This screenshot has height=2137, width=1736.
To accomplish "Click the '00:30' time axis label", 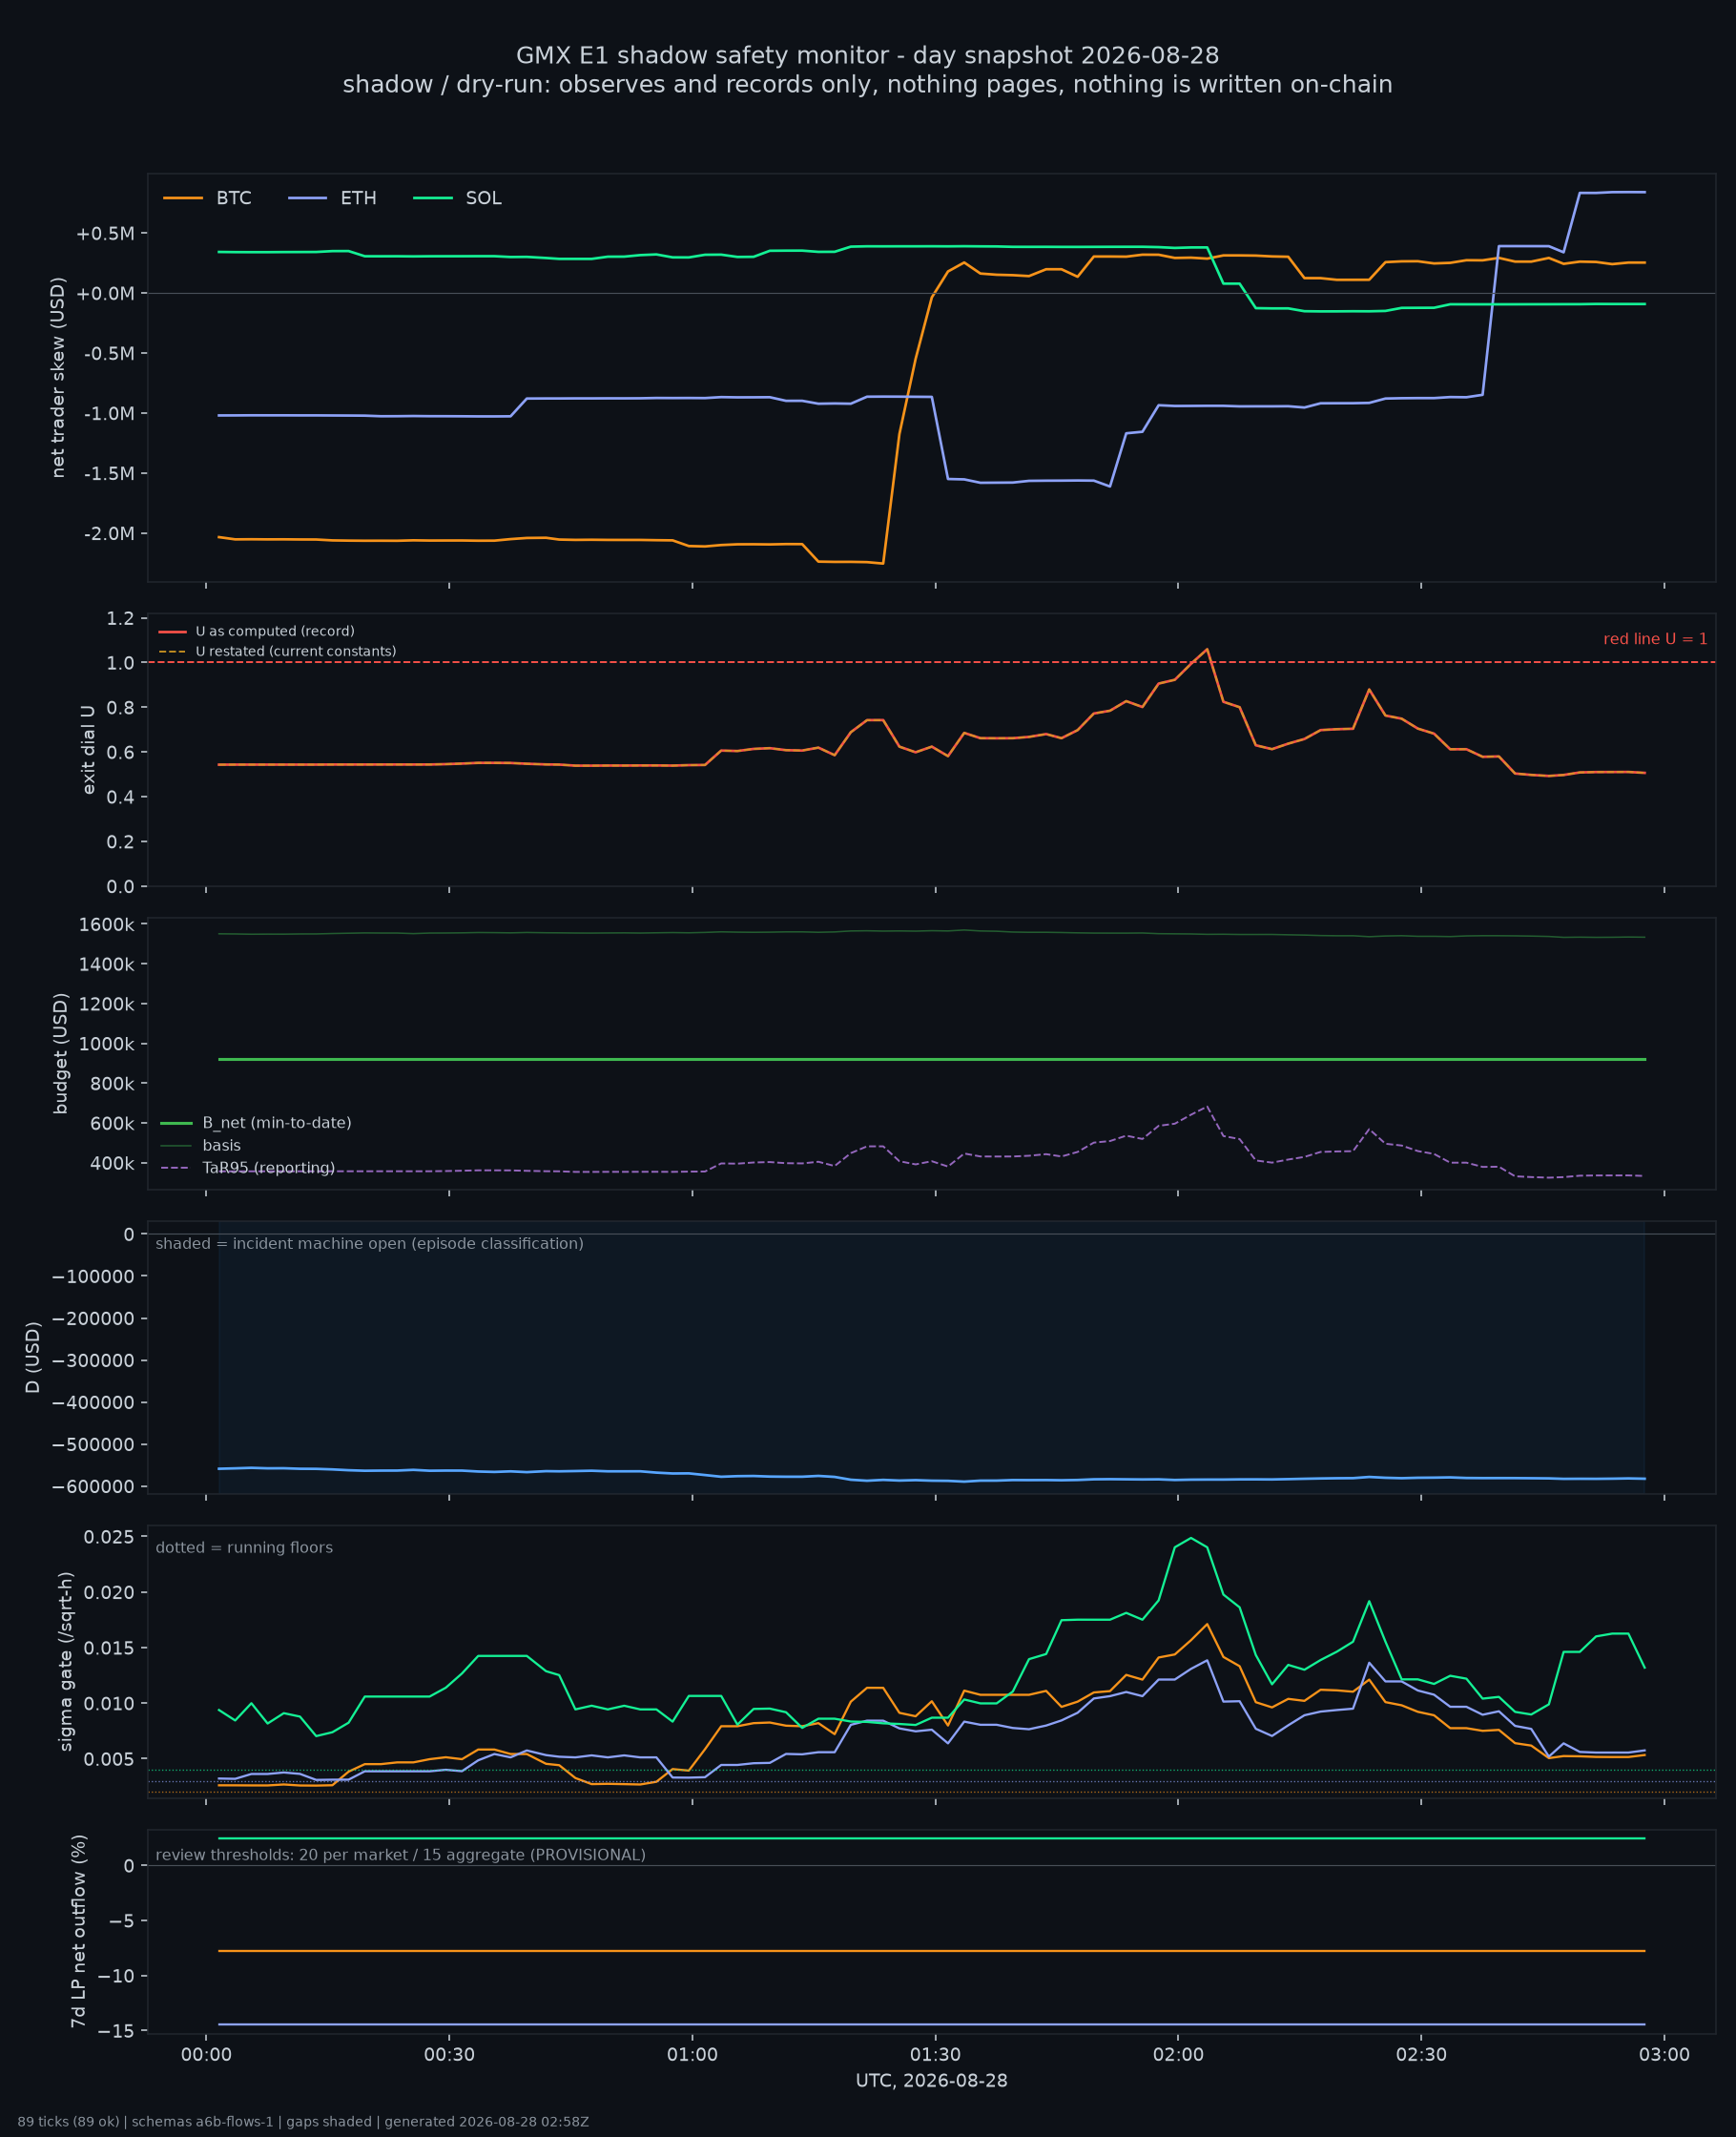I will (449, 2056).
